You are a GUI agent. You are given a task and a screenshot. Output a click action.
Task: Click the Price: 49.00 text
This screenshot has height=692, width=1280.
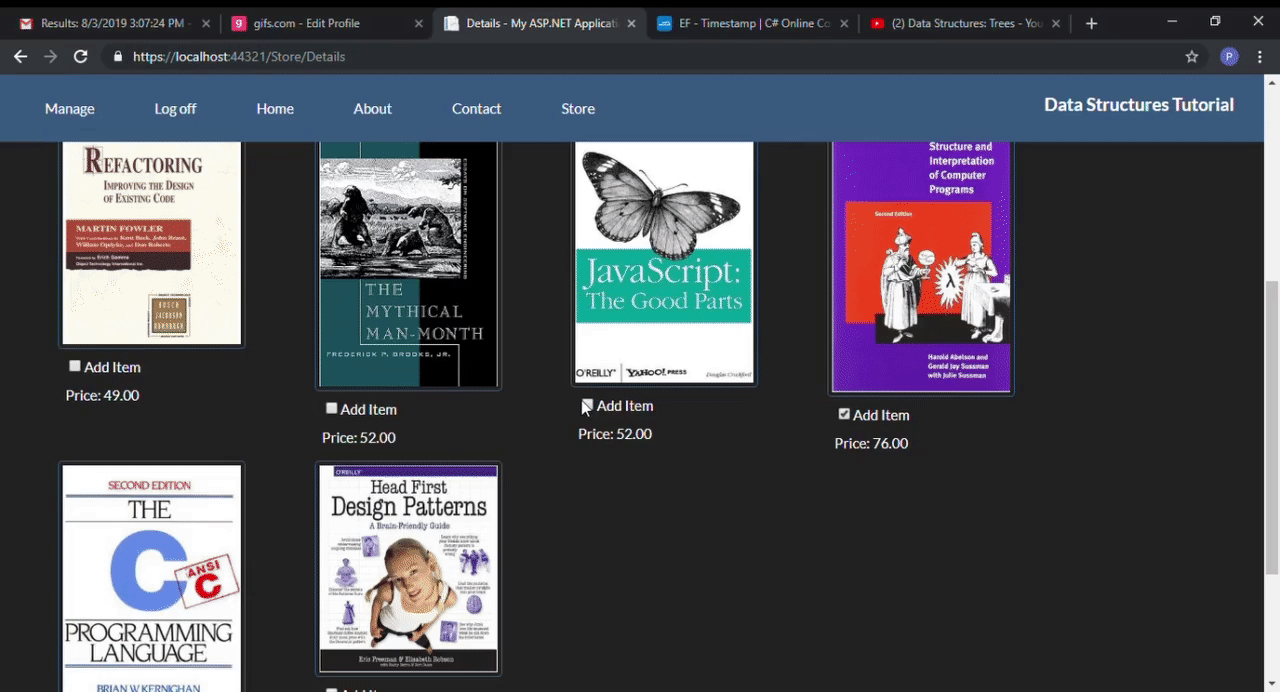point(102,395)
